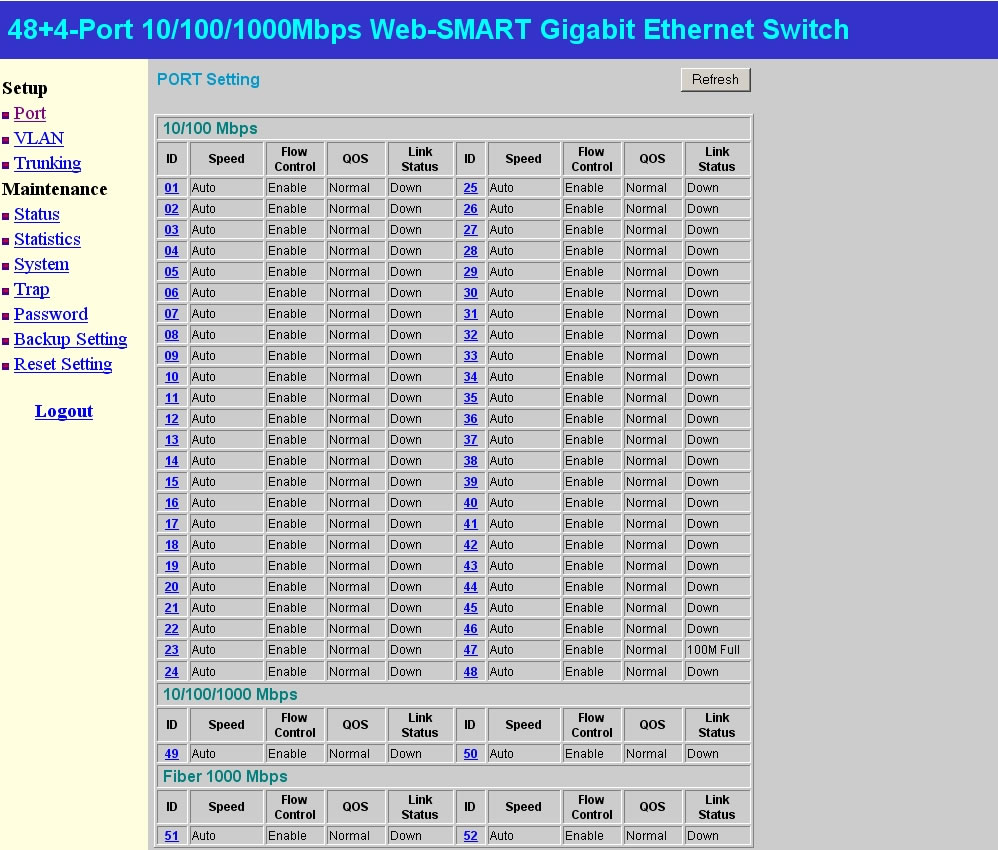This screenshot has height=850, width=998.
Task: Open gigabit port 50 settings
Action: pos(470,754)
